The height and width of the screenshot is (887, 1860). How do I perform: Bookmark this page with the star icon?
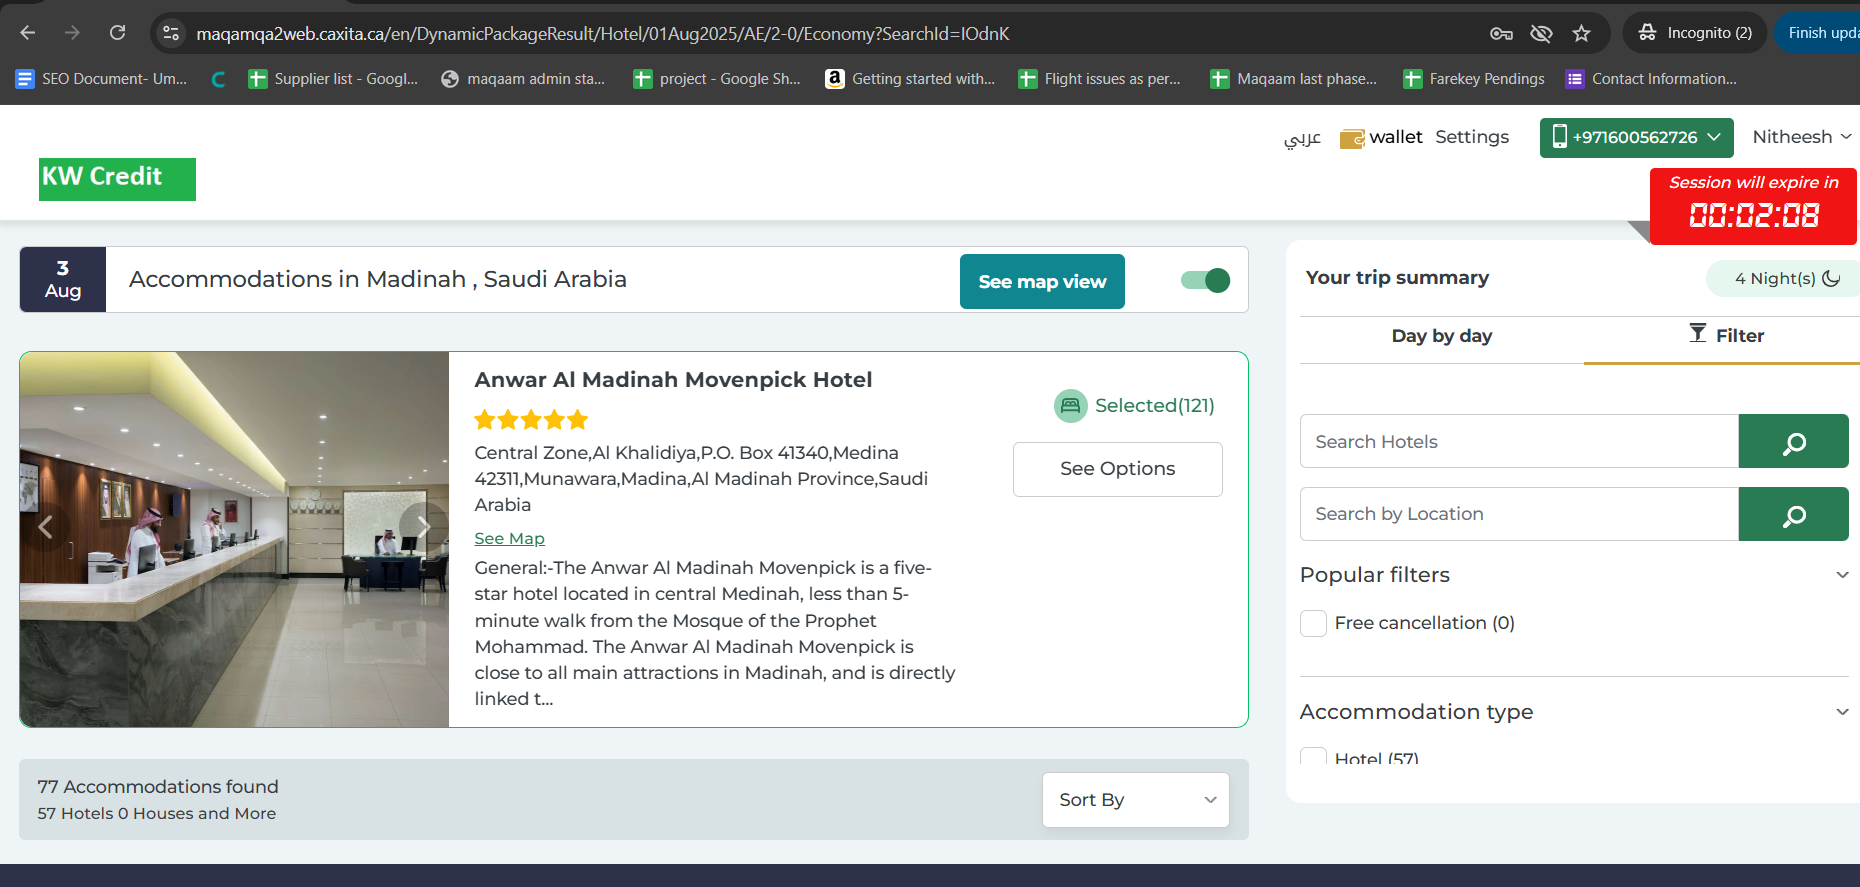coord(1581,33)
